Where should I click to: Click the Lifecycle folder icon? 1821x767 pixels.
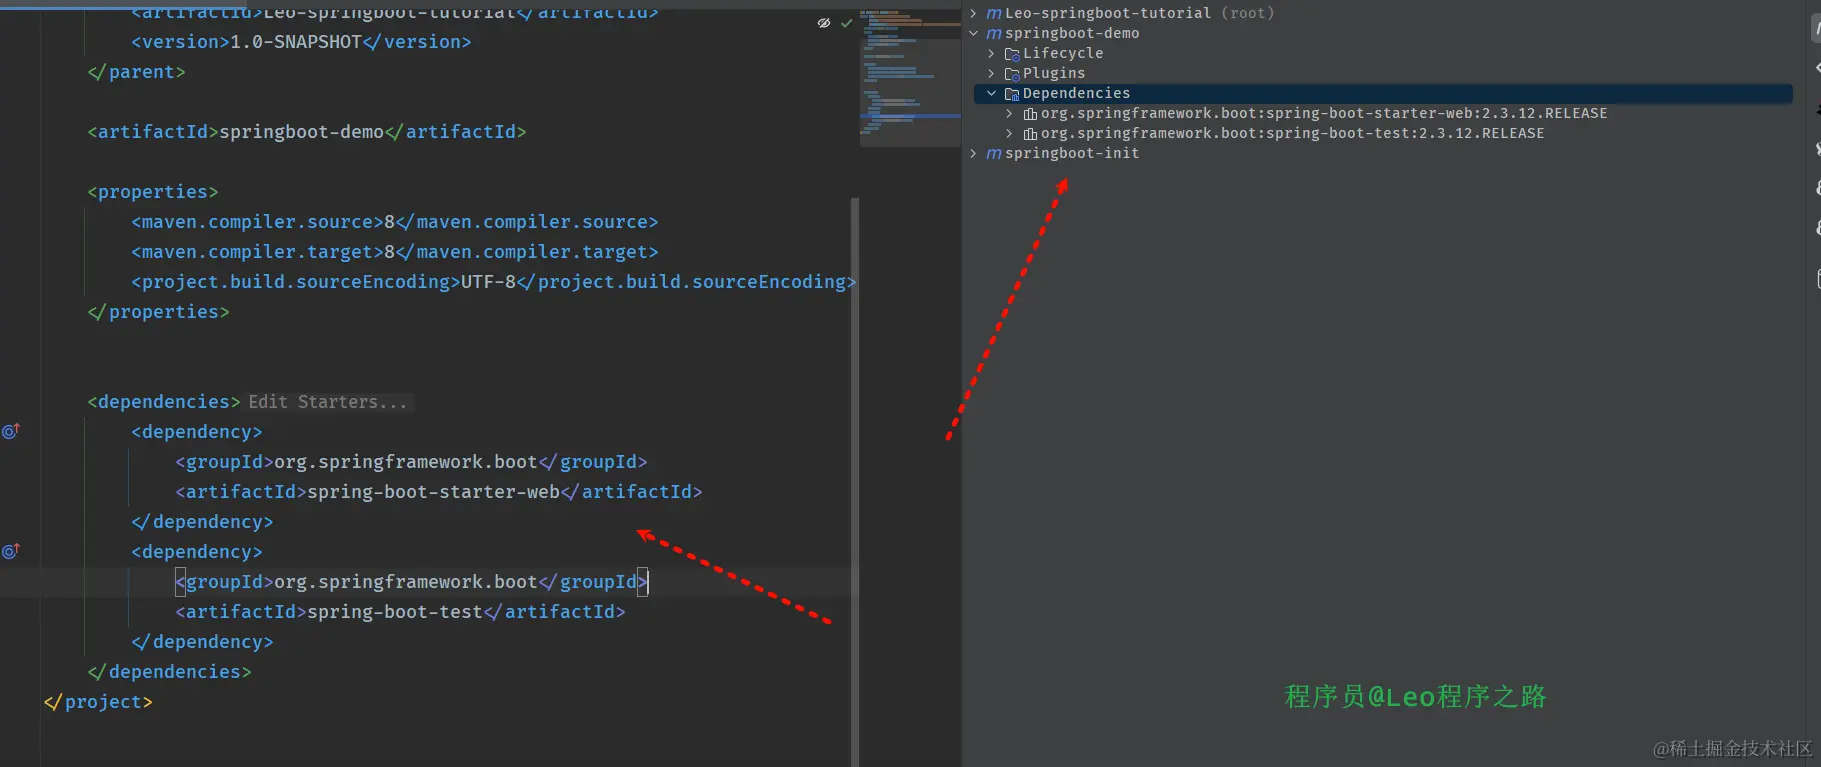pyautogui.click(x=1012, y=54)
